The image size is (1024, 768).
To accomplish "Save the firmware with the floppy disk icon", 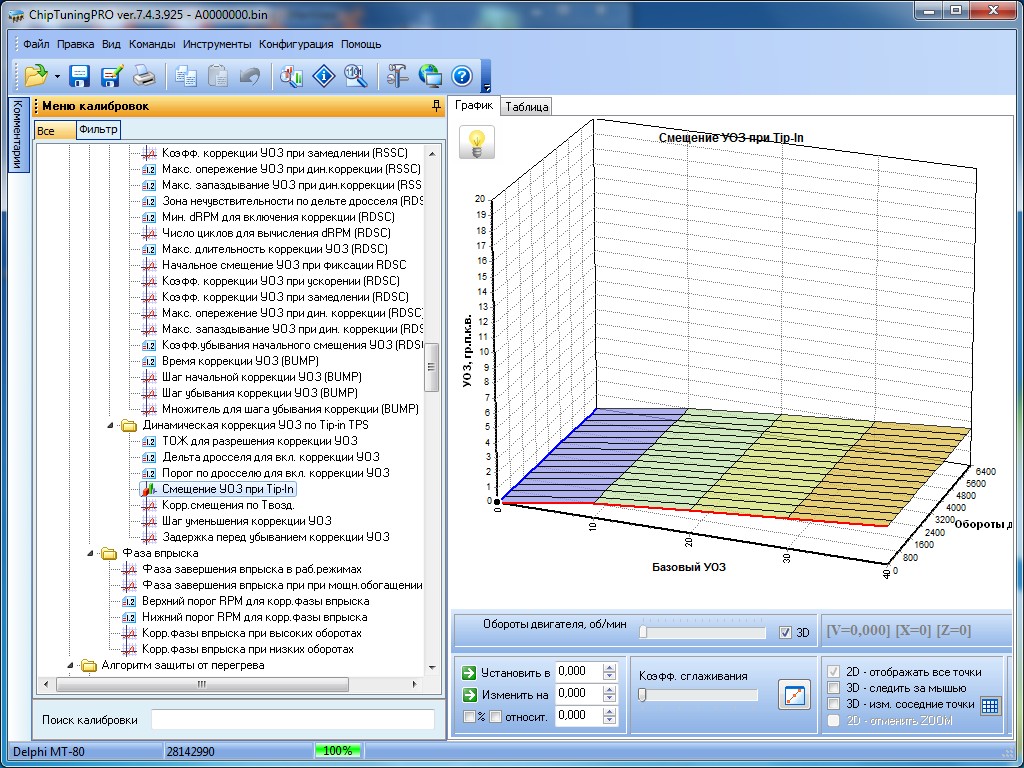I will [79, 75].
